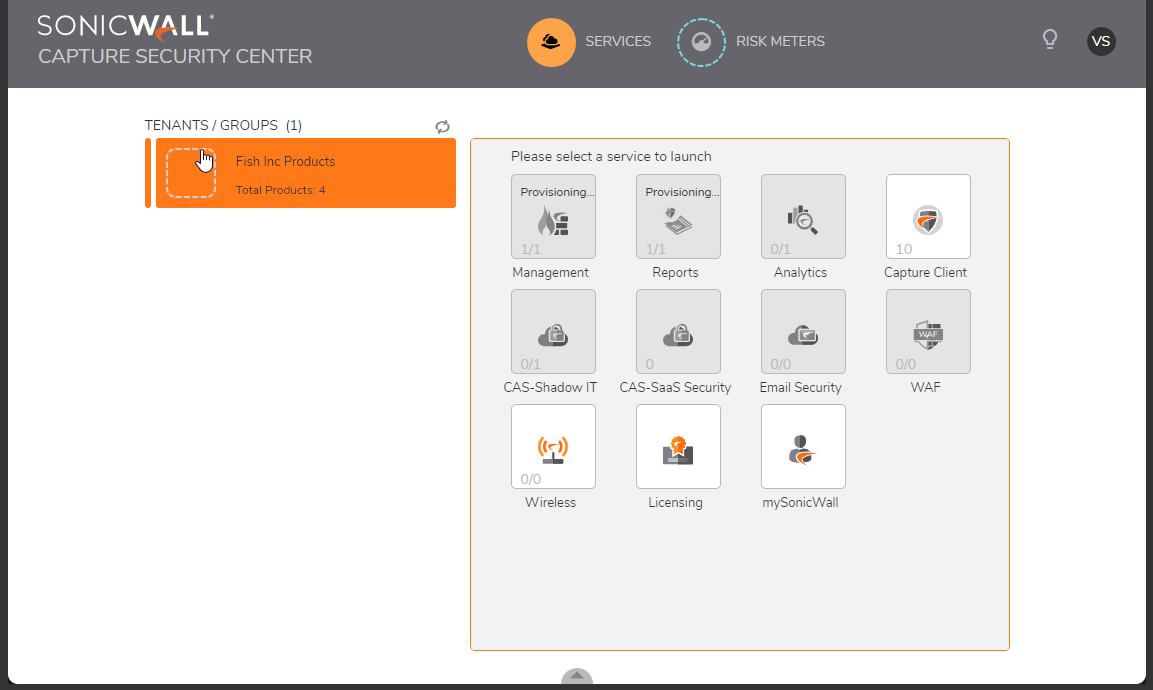1153x690 pixels.
Task: Click the 'TENANTS / GROUPS (1)' heading
Action: click(x=223, y=125)
